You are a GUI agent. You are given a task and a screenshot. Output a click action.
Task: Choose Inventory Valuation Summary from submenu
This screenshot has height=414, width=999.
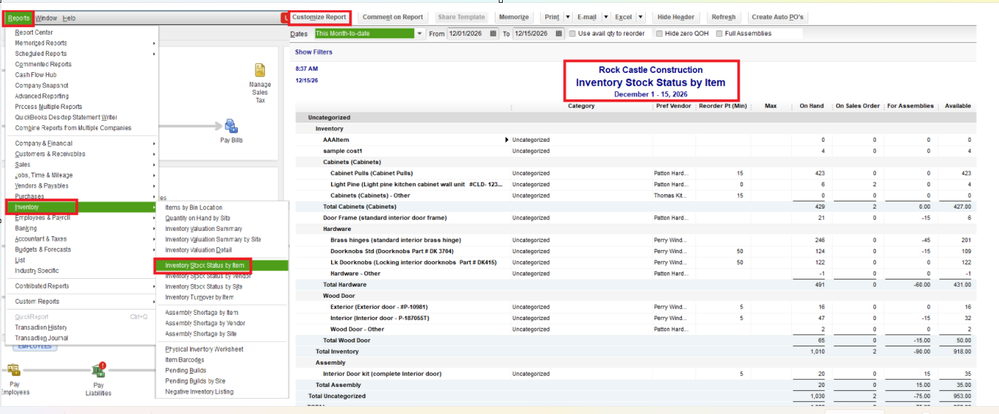tap(206, 229)
